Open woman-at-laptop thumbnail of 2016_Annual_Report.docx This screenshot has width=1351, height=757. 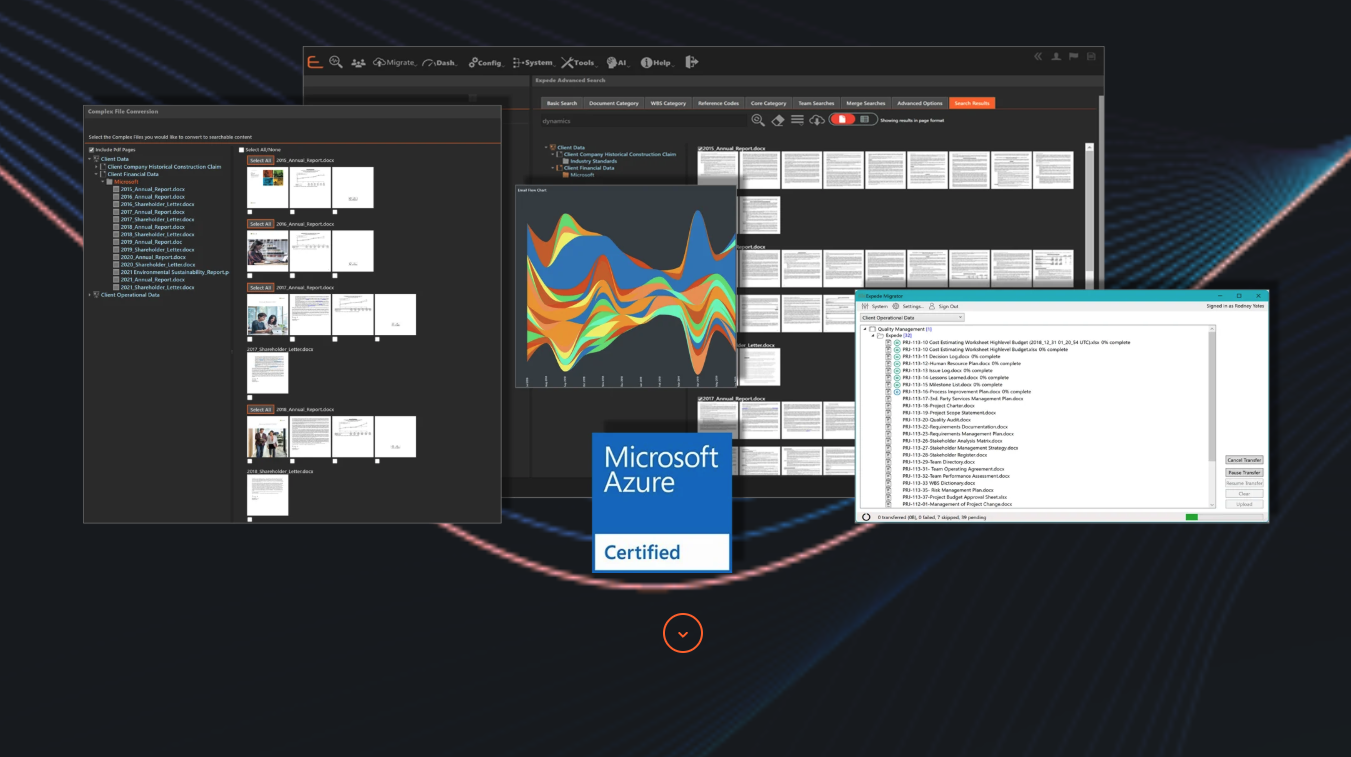pos(267,251)
